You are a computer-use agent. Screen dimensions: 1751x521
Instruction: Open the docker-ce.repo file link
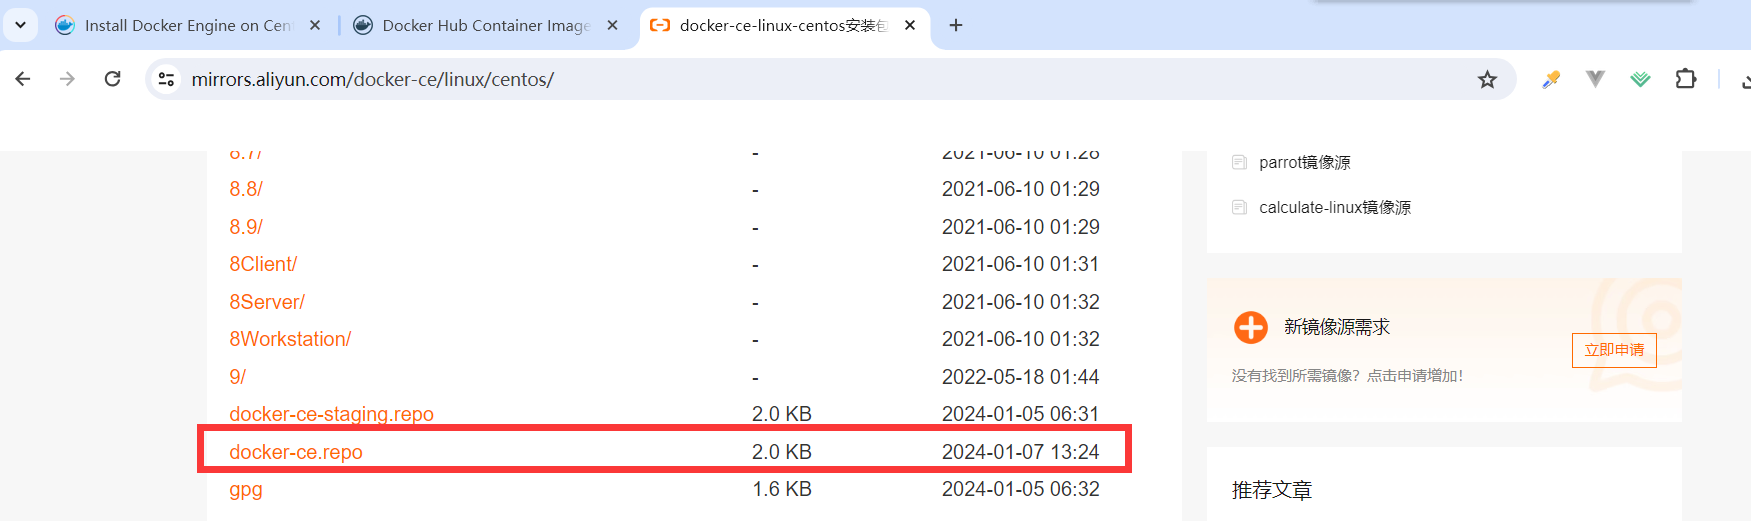click(x=296, y=452)
